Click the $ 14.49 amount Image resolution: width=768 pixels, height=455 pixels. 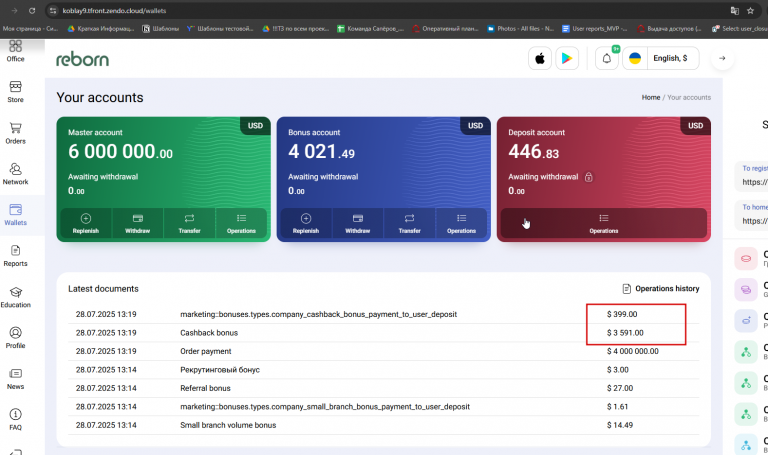click(620, 425)
